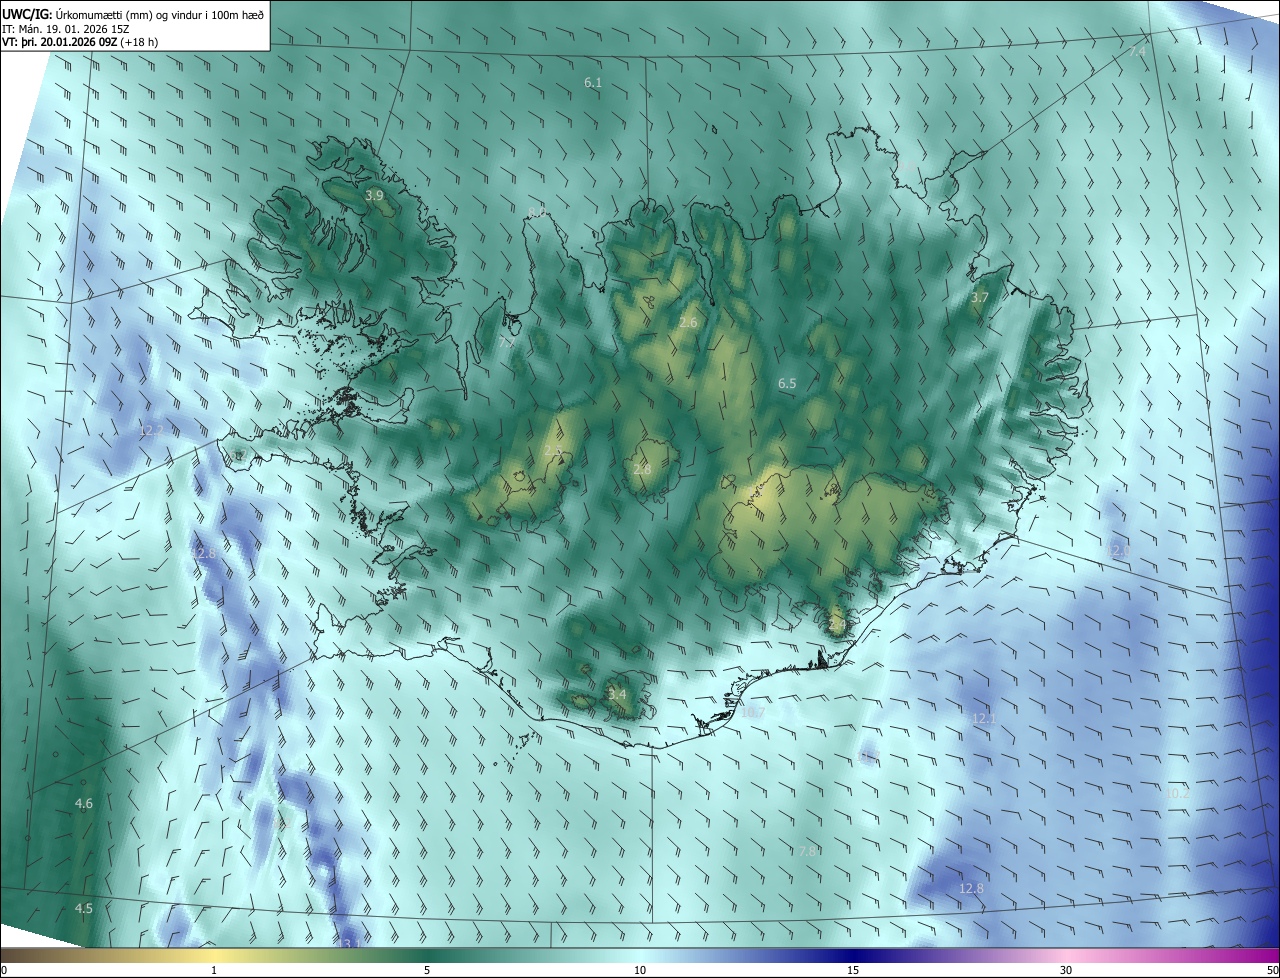Click the 3.7 value in northeast Iceland
Viewport: 1280px width, 978px height.
tap(980, 297)
